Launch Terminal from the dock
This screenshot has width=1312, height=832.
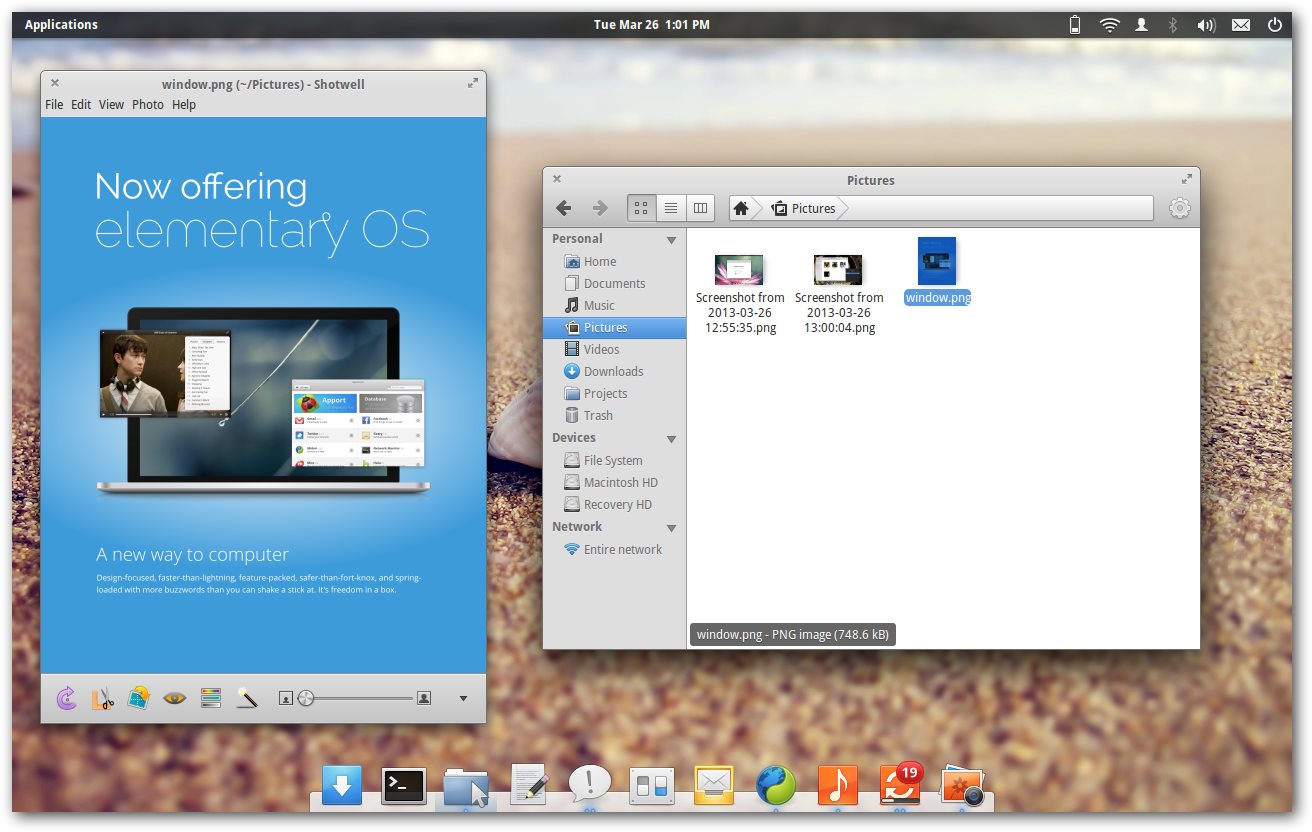point(404,786)
